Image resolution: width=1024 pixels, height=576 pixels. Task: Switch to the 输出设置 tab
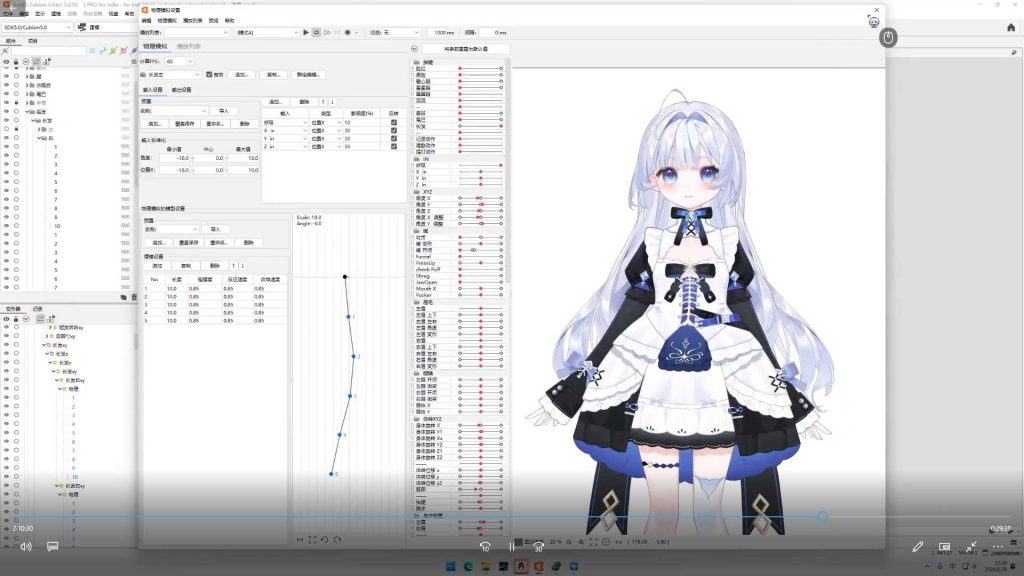[x=182, y=89]
